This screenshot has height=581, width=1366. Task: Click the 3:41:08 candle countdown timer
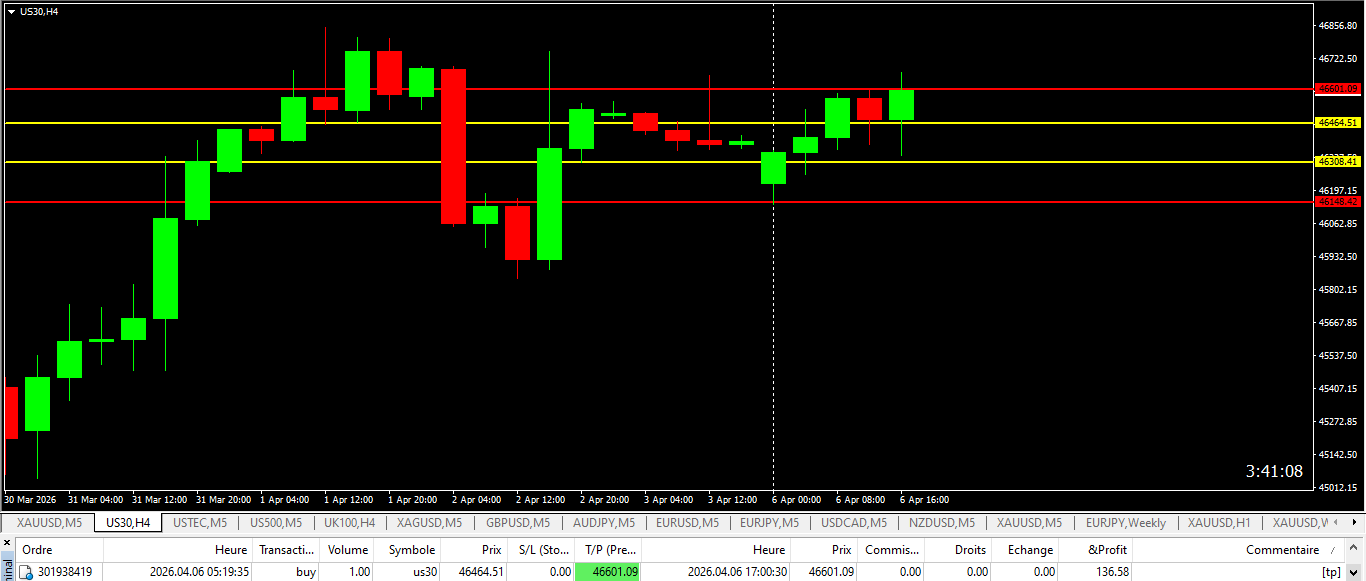pyautogui.click(x=1274, y=471)
